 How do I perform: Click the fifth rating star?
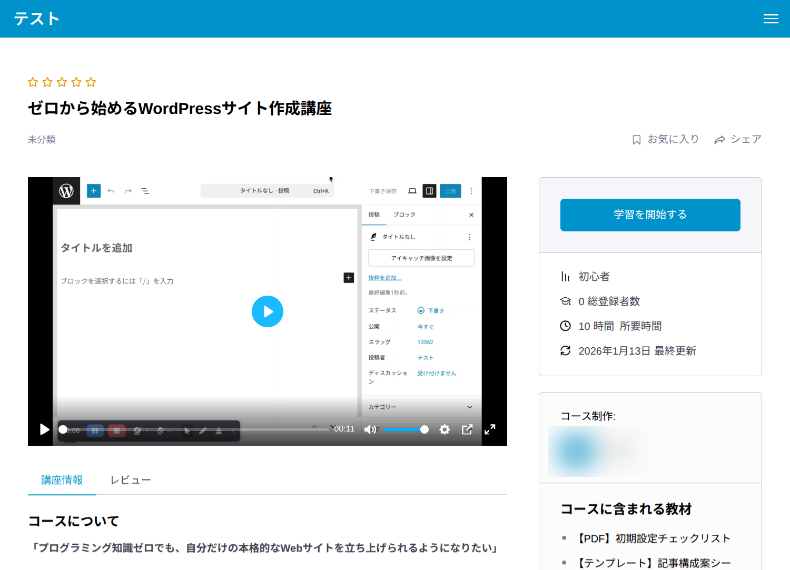pyautogui.click(x=91, y=82)
